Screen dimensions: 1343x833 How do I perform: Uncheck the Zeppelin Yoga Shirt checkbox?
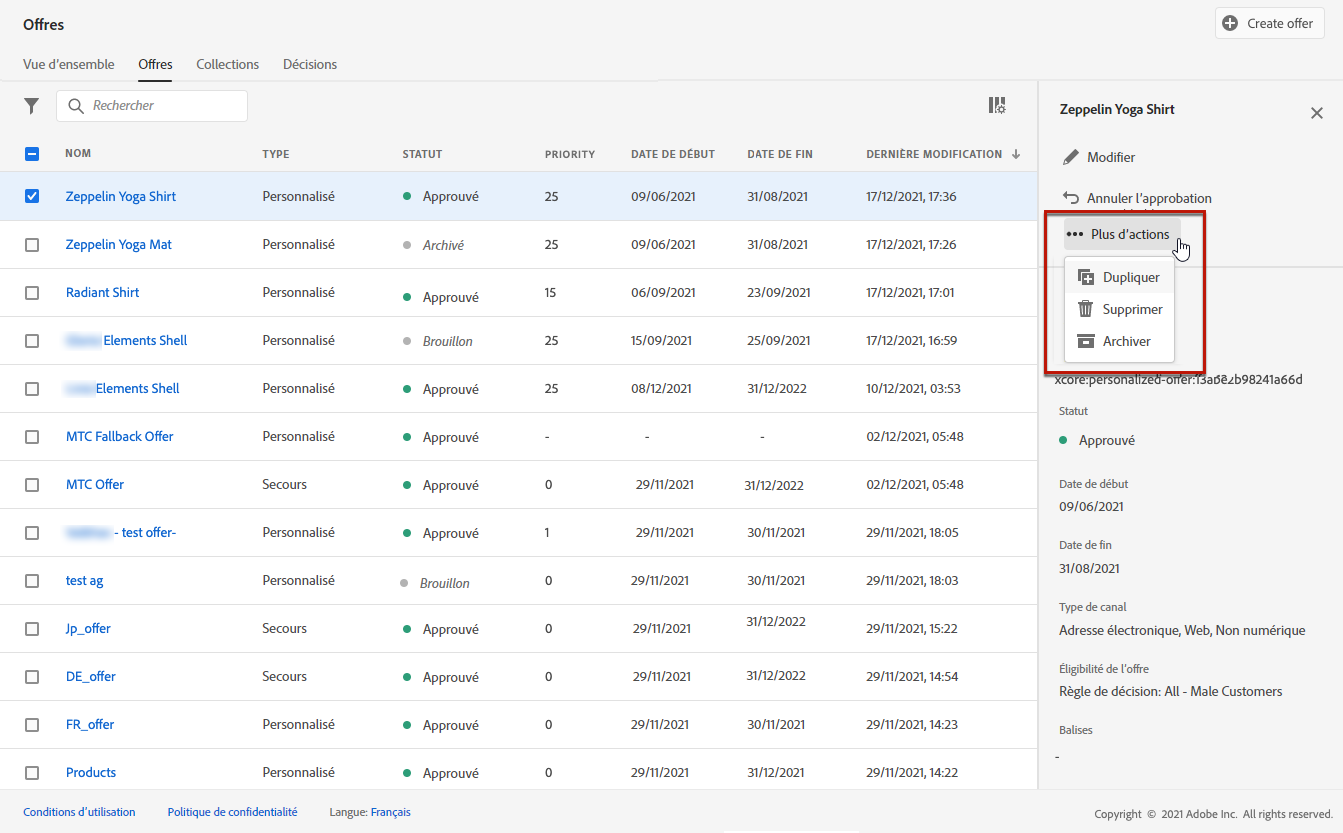[x=32, y=196]
